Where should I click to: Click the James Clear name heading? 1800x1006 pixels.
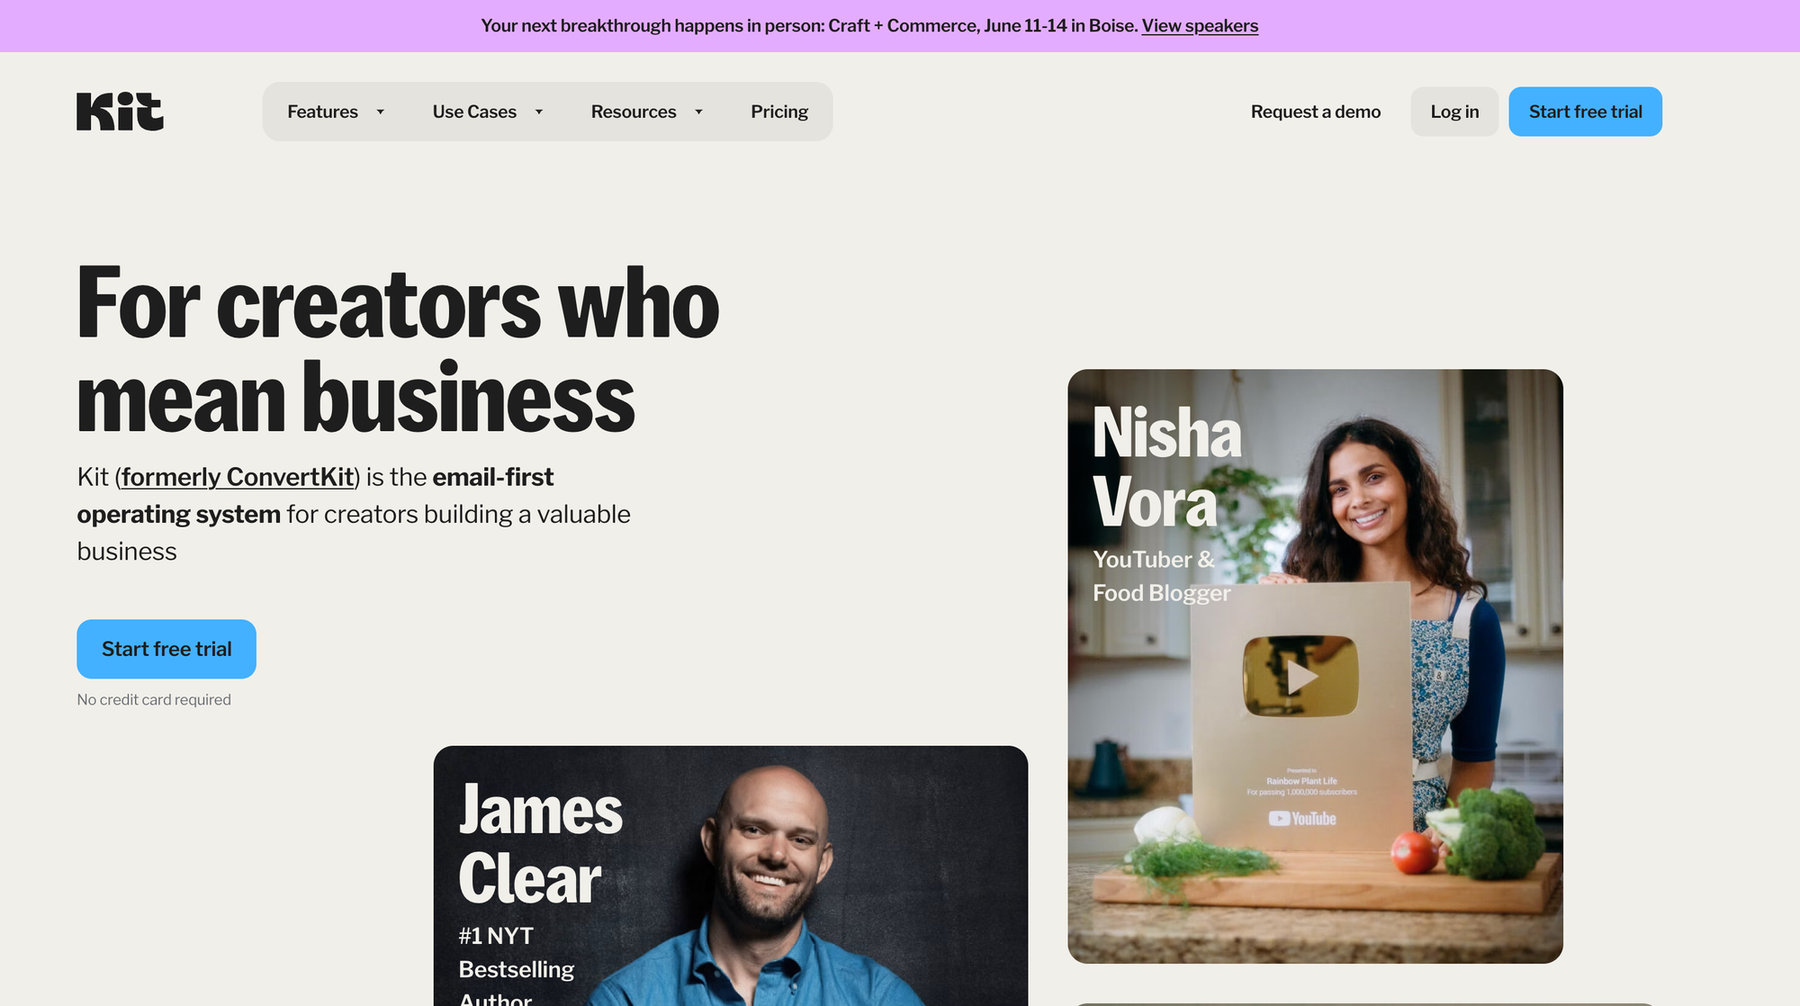(x=540, y=844)
